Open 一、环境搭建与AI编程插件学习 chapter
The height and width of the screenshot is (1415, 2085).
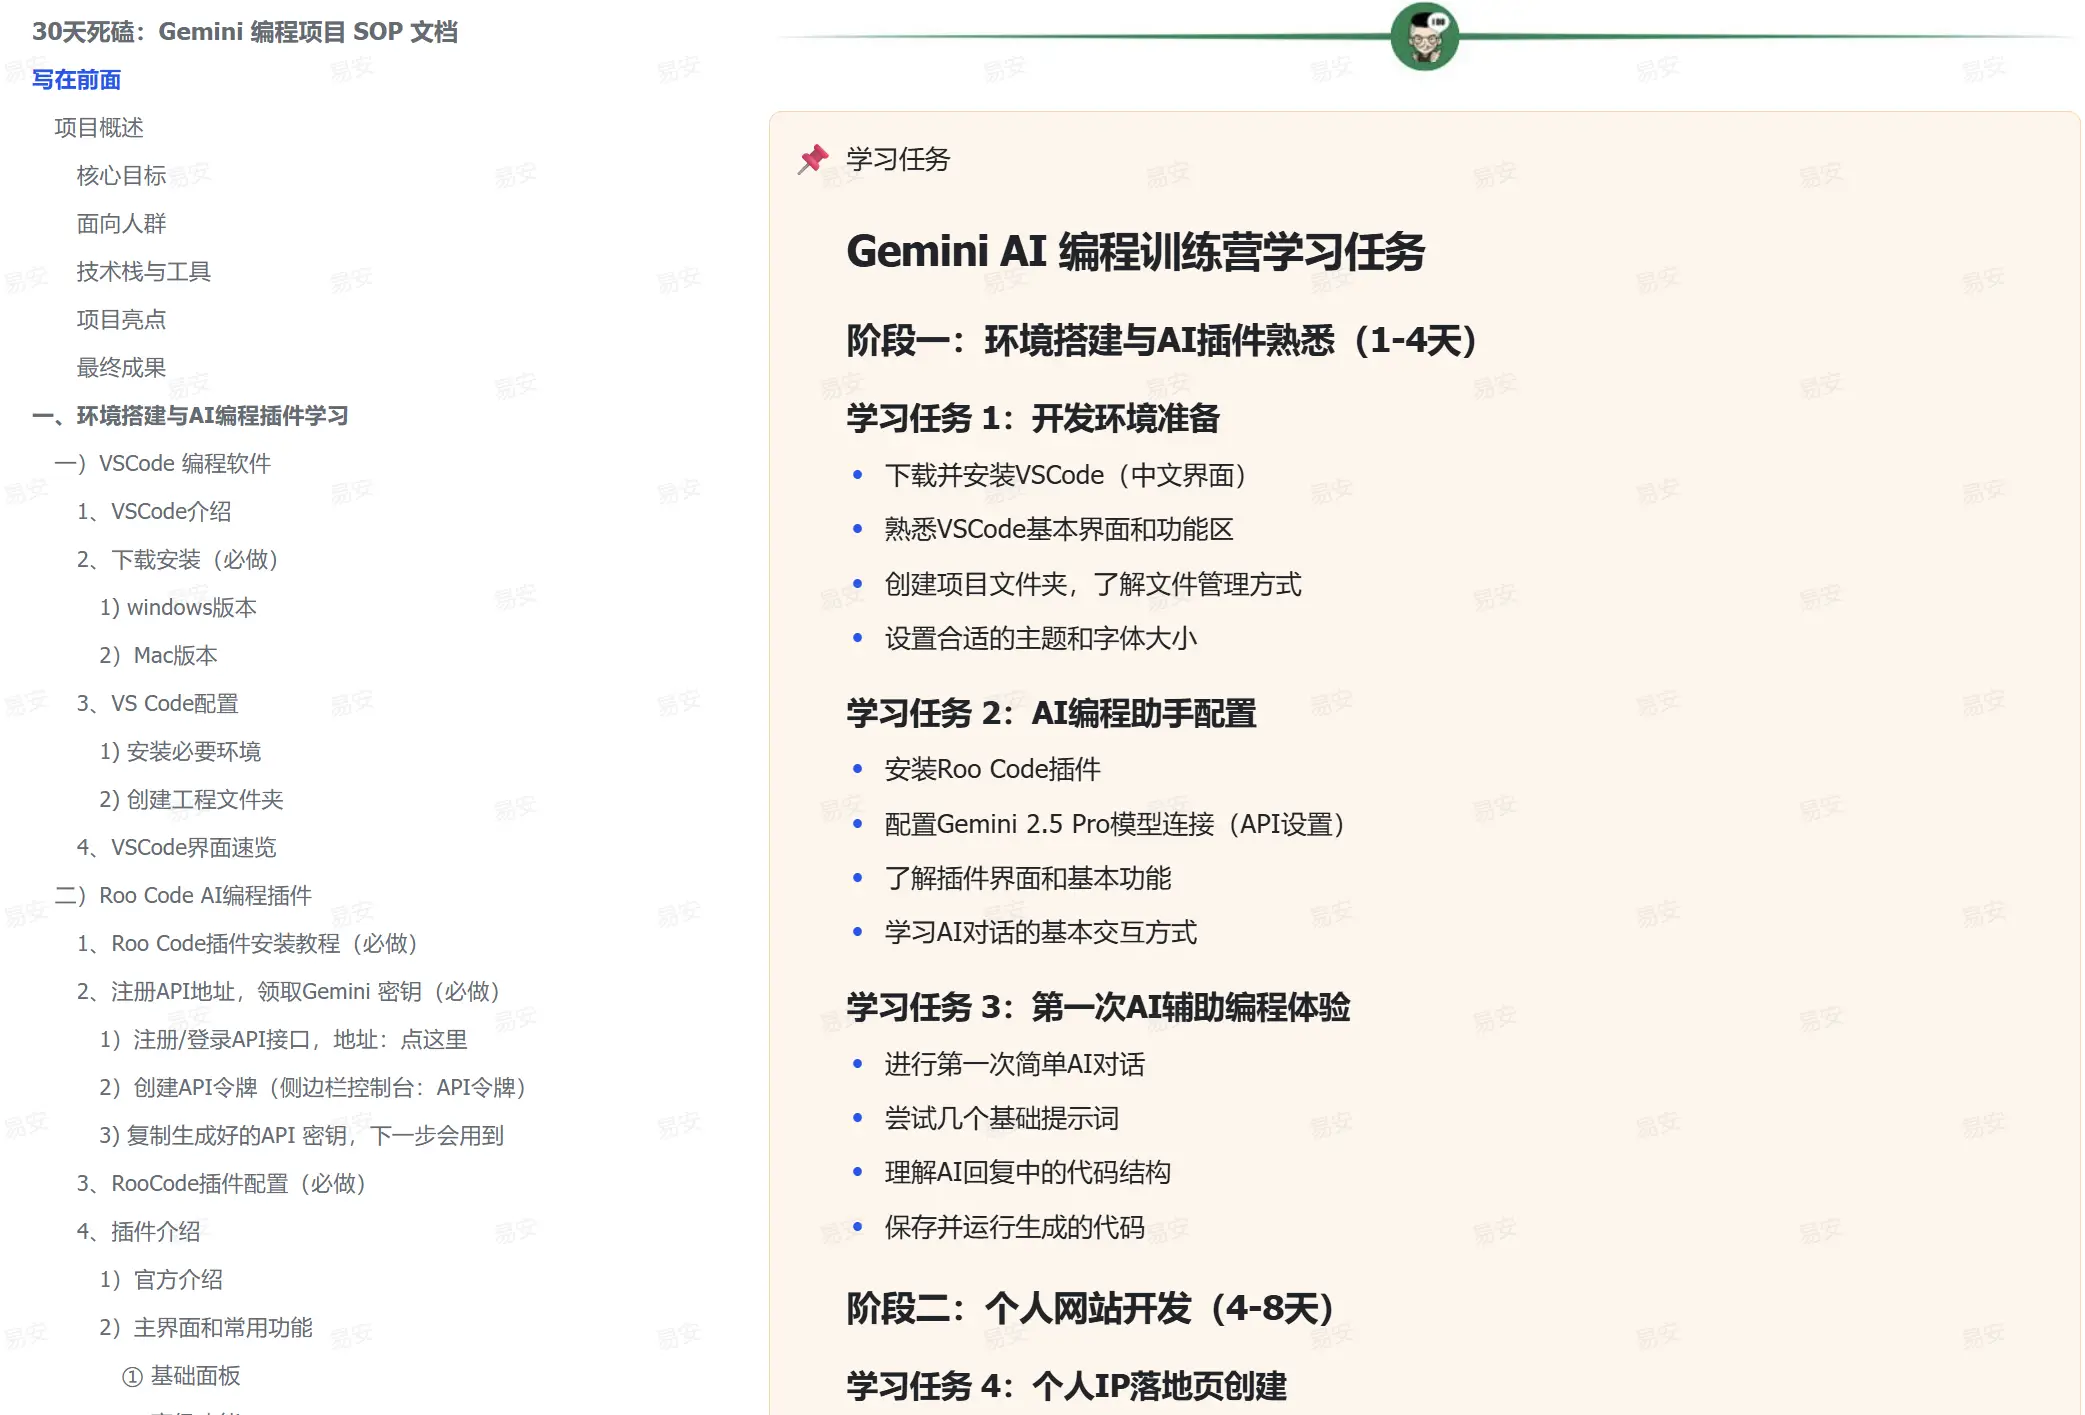pyautogui.click(x=190, y=416)
